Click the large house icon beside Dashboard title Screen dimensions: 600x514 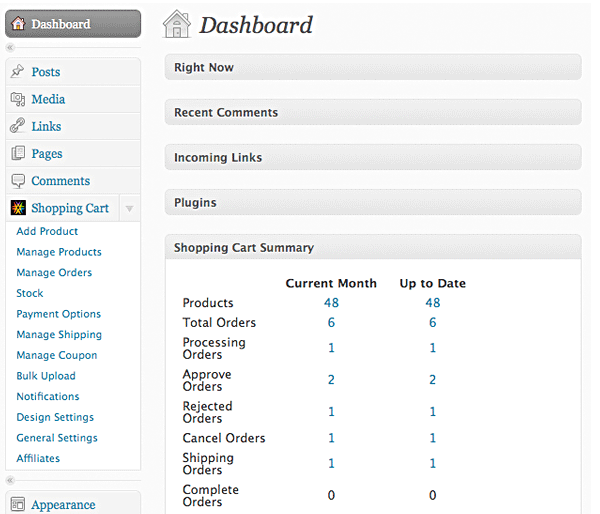176,24
